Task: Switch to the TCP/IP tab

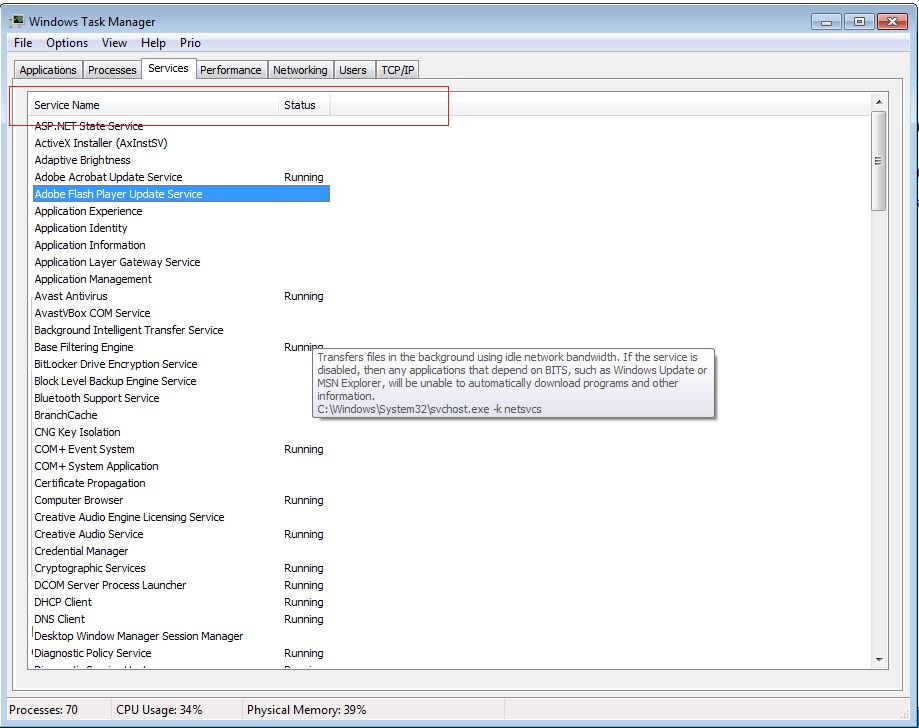Action: (397, 70)
